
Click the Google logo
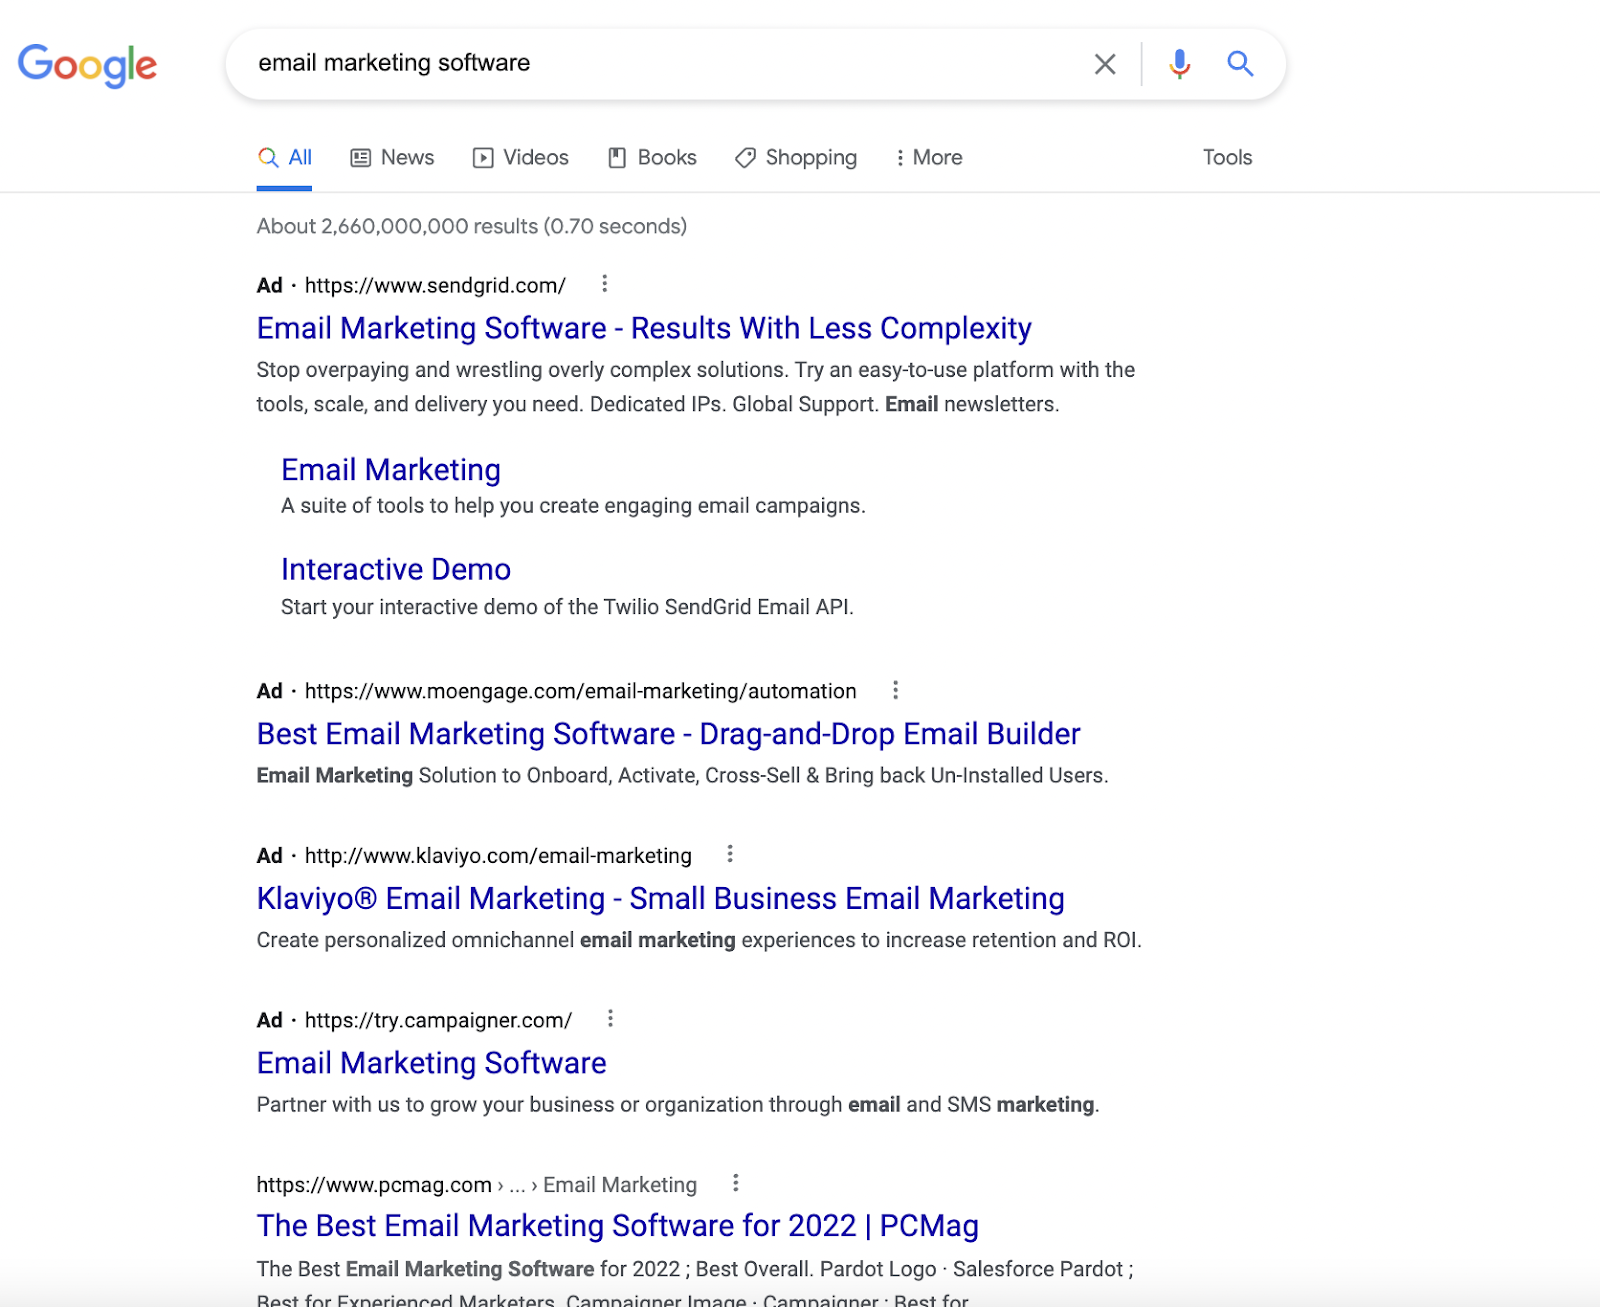[x=88, y=65]
